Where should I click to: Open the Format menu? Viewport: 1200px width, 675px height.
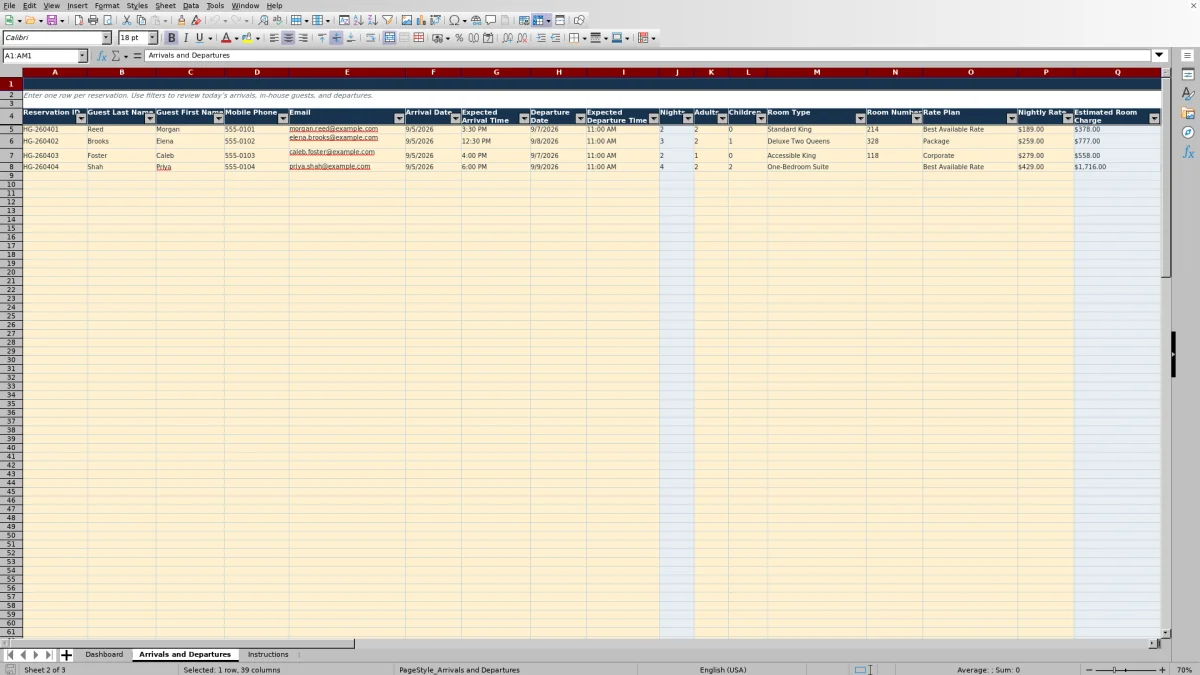point(107,6)
